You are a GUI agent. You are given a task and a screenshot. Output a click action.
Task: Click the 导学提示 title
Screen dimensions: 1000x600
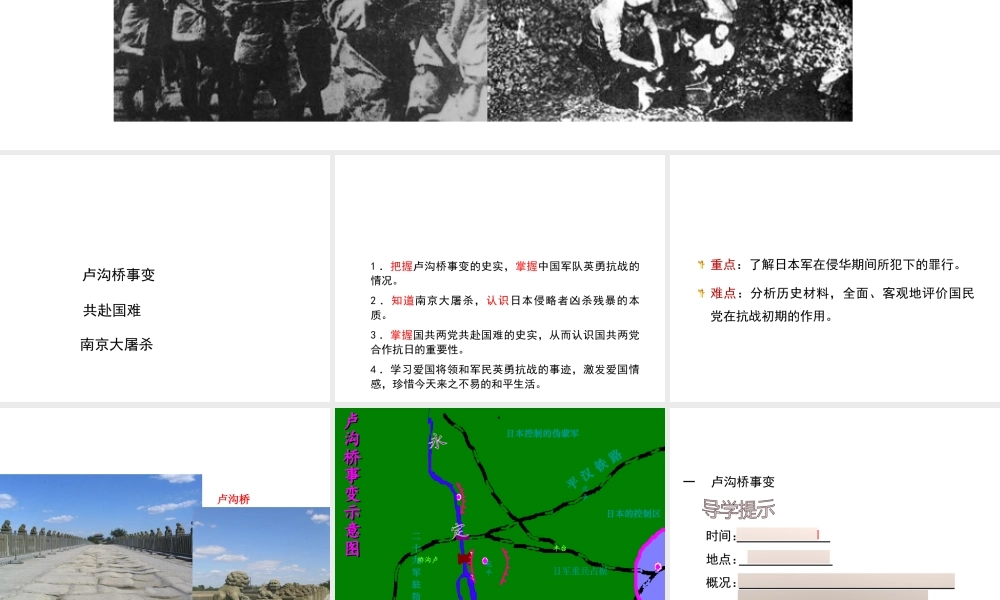[x=739, y=509]
